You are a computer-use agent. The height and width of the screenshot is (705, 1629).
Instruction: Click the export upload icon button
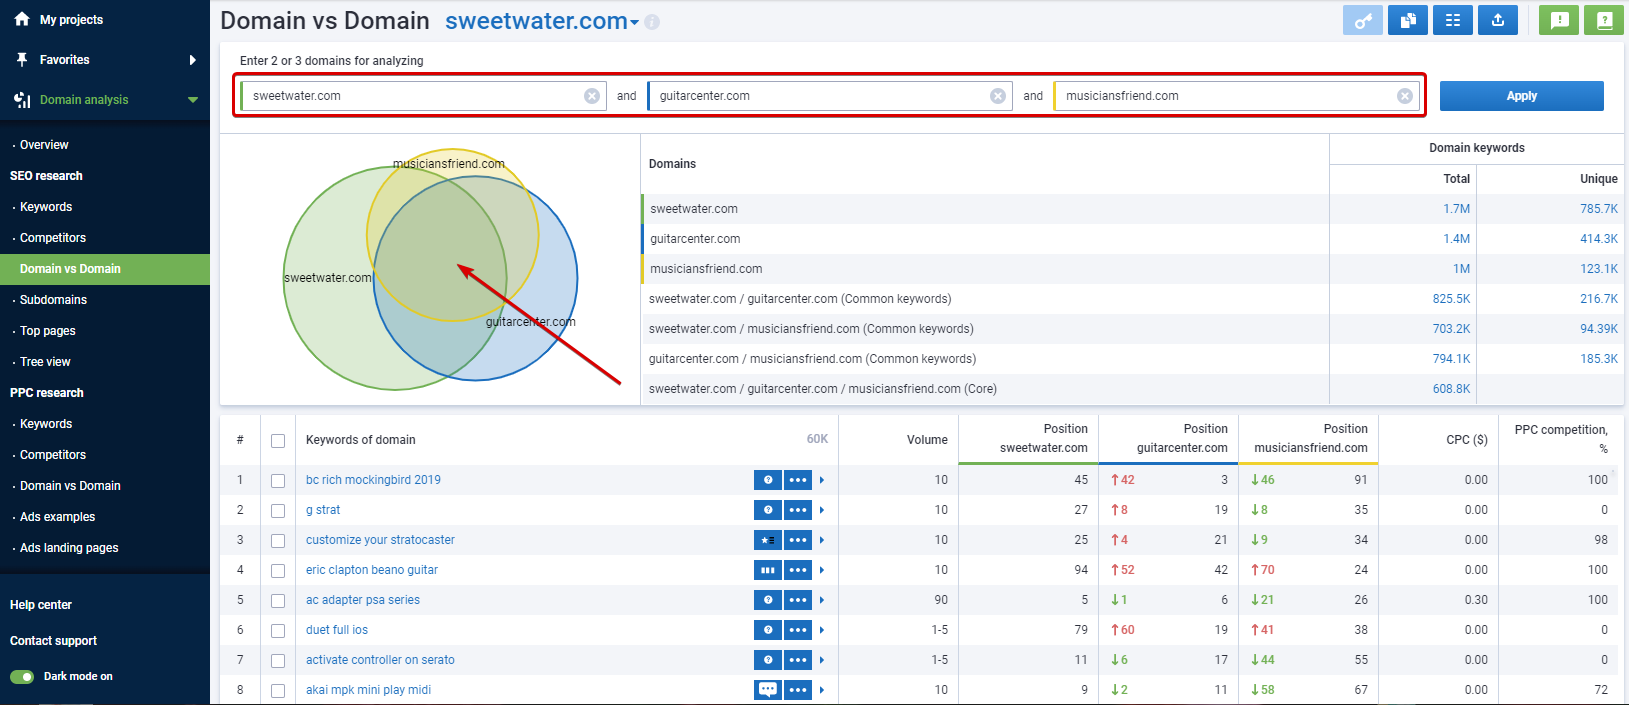(1497, 20)
